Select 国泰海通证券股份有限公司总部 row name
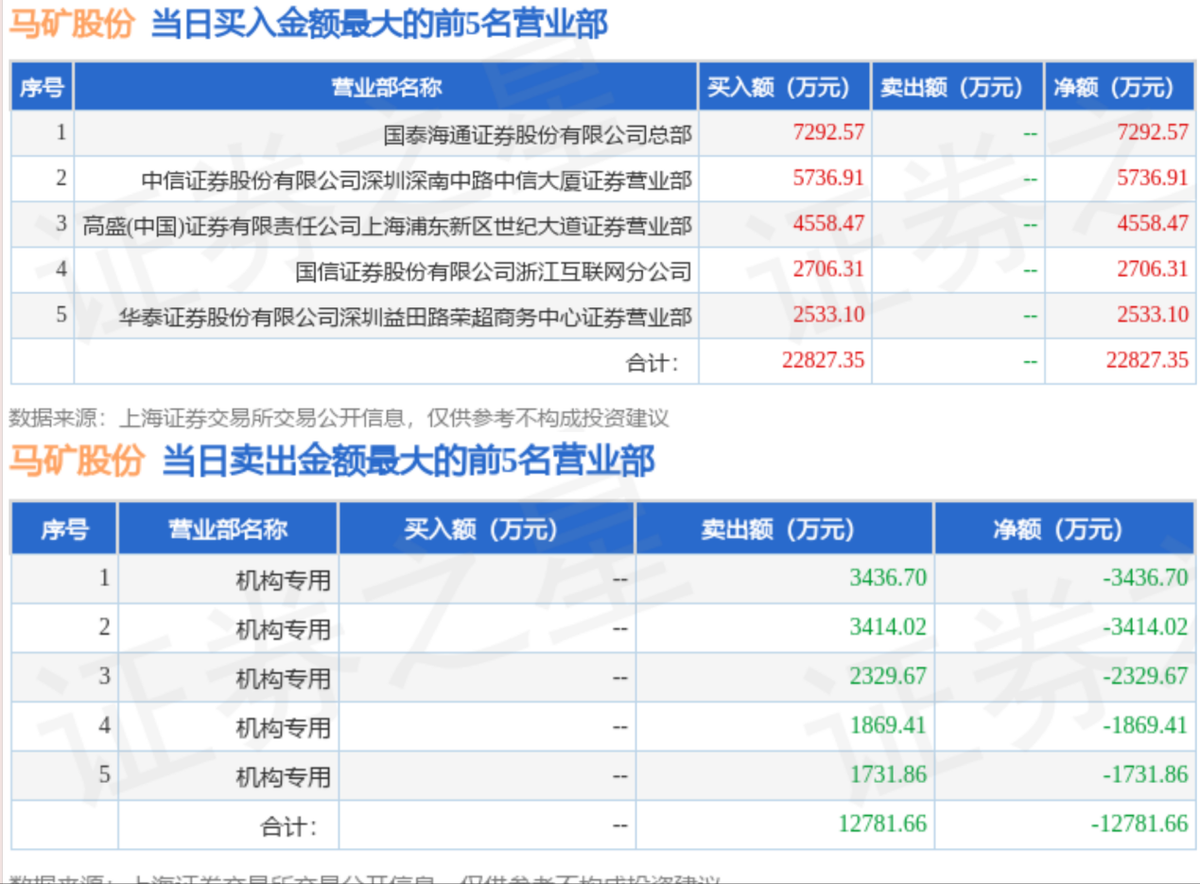 tap(537, 133)
